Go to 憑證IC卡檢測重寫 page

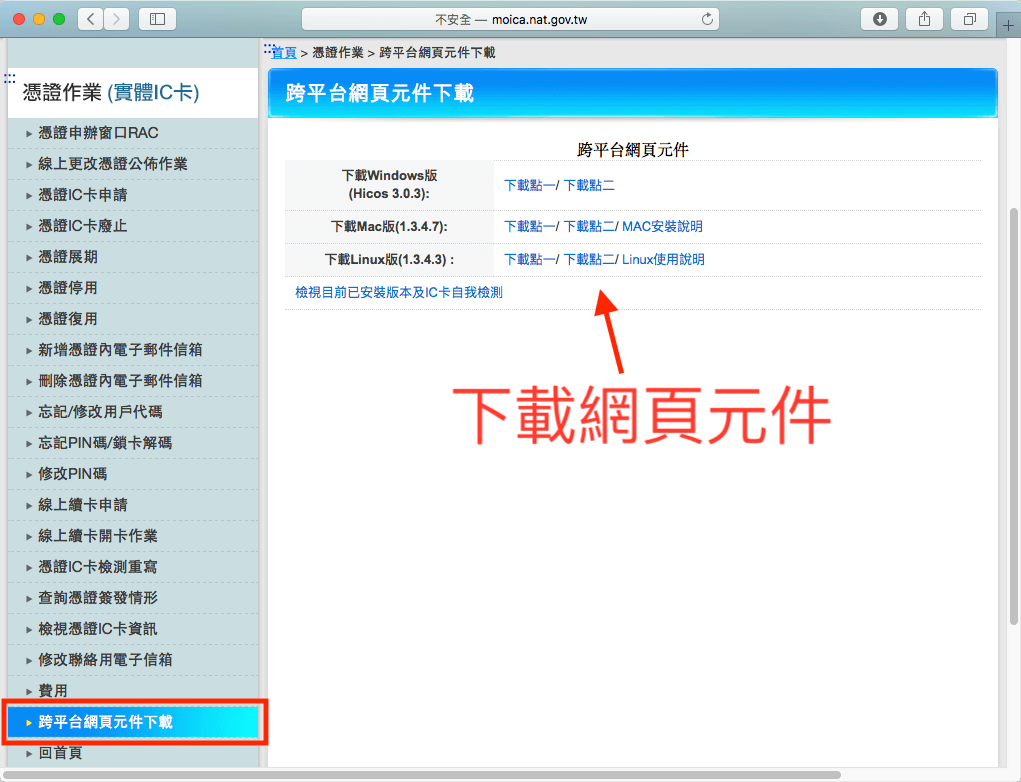click(x=98, y=567)
